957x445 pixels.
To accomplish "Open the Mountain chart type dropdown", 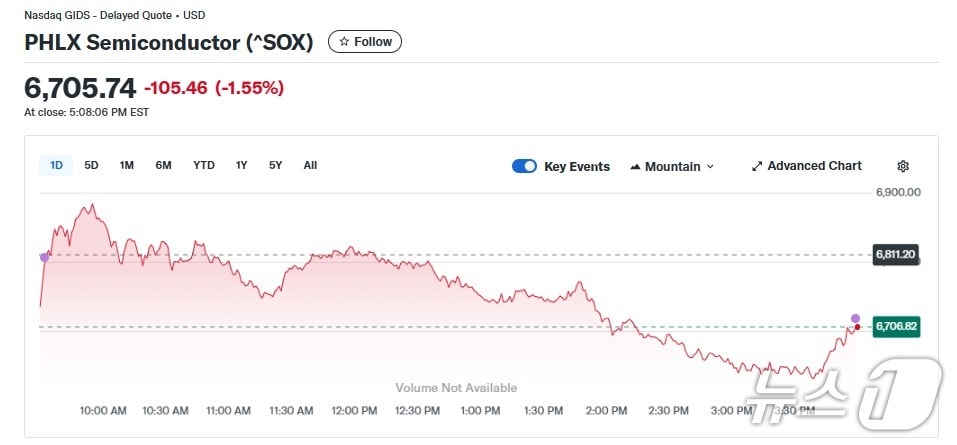I will click(x=672, y=166).
